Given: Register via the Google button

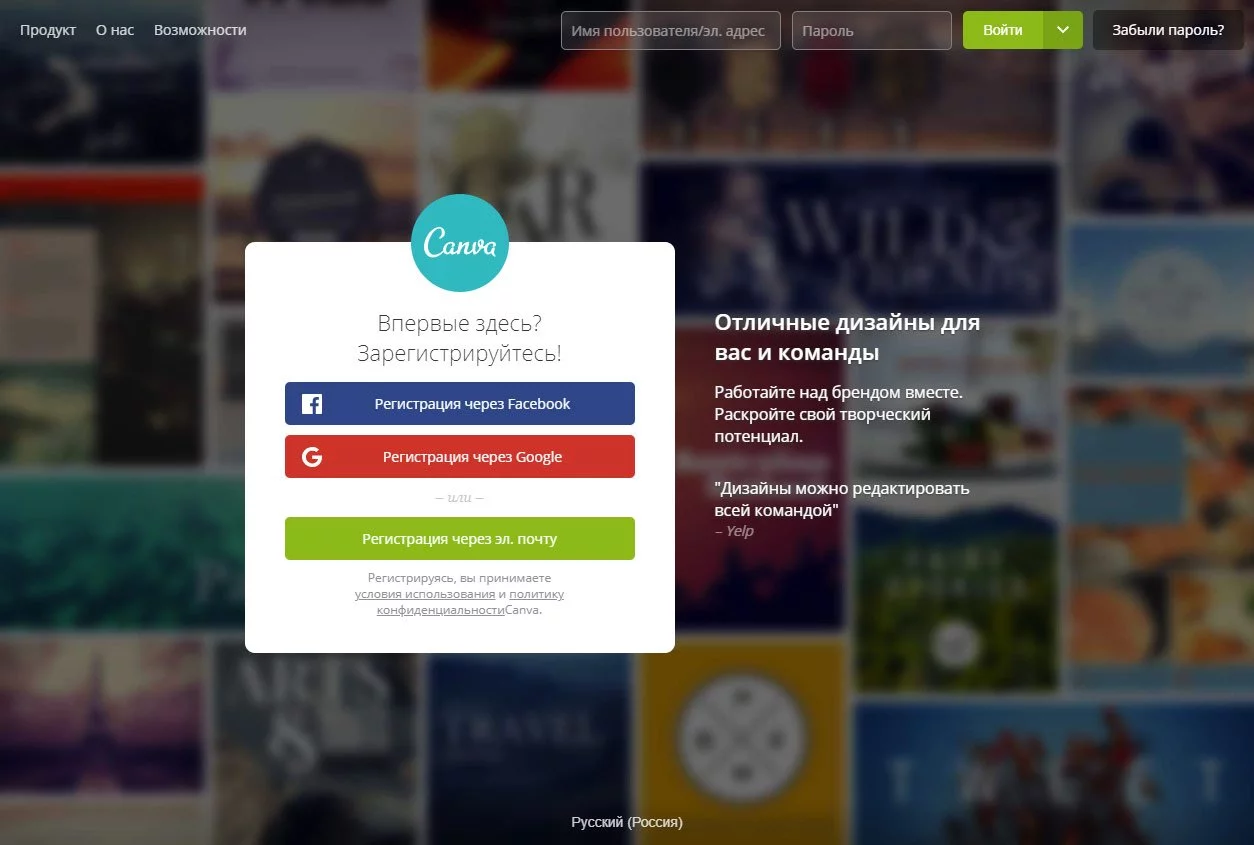Looking at the screenshot, I should pyautogui.click(x=460, y=457).
